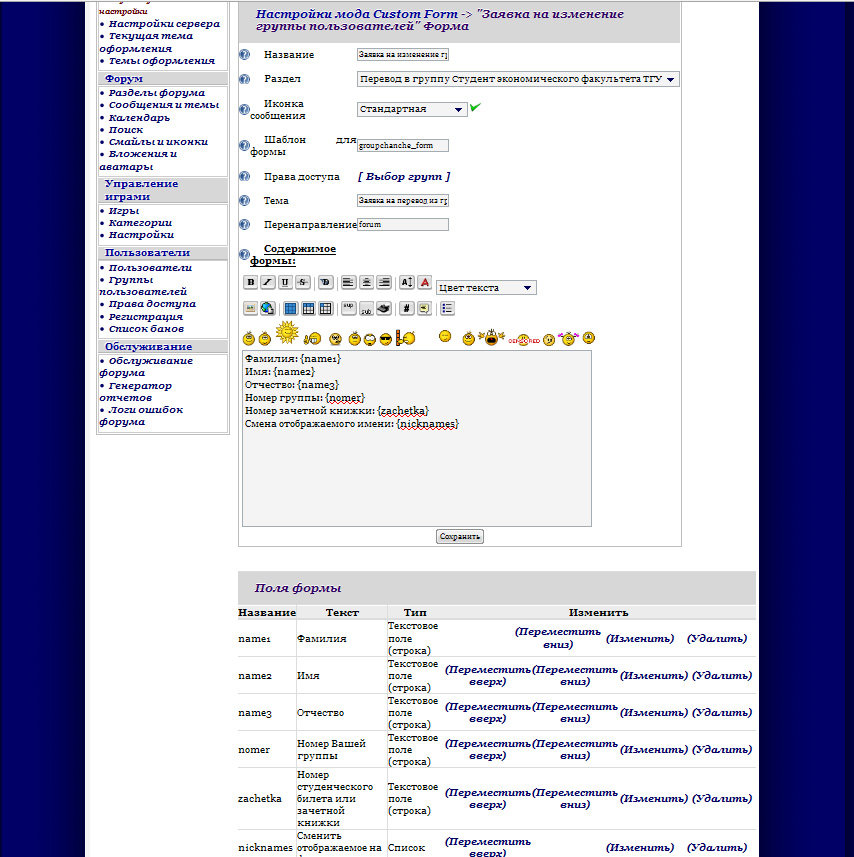This screenshot has height=857, width=854.
Task: Click the Содержимое формы heading
Action: click(293, 255)
